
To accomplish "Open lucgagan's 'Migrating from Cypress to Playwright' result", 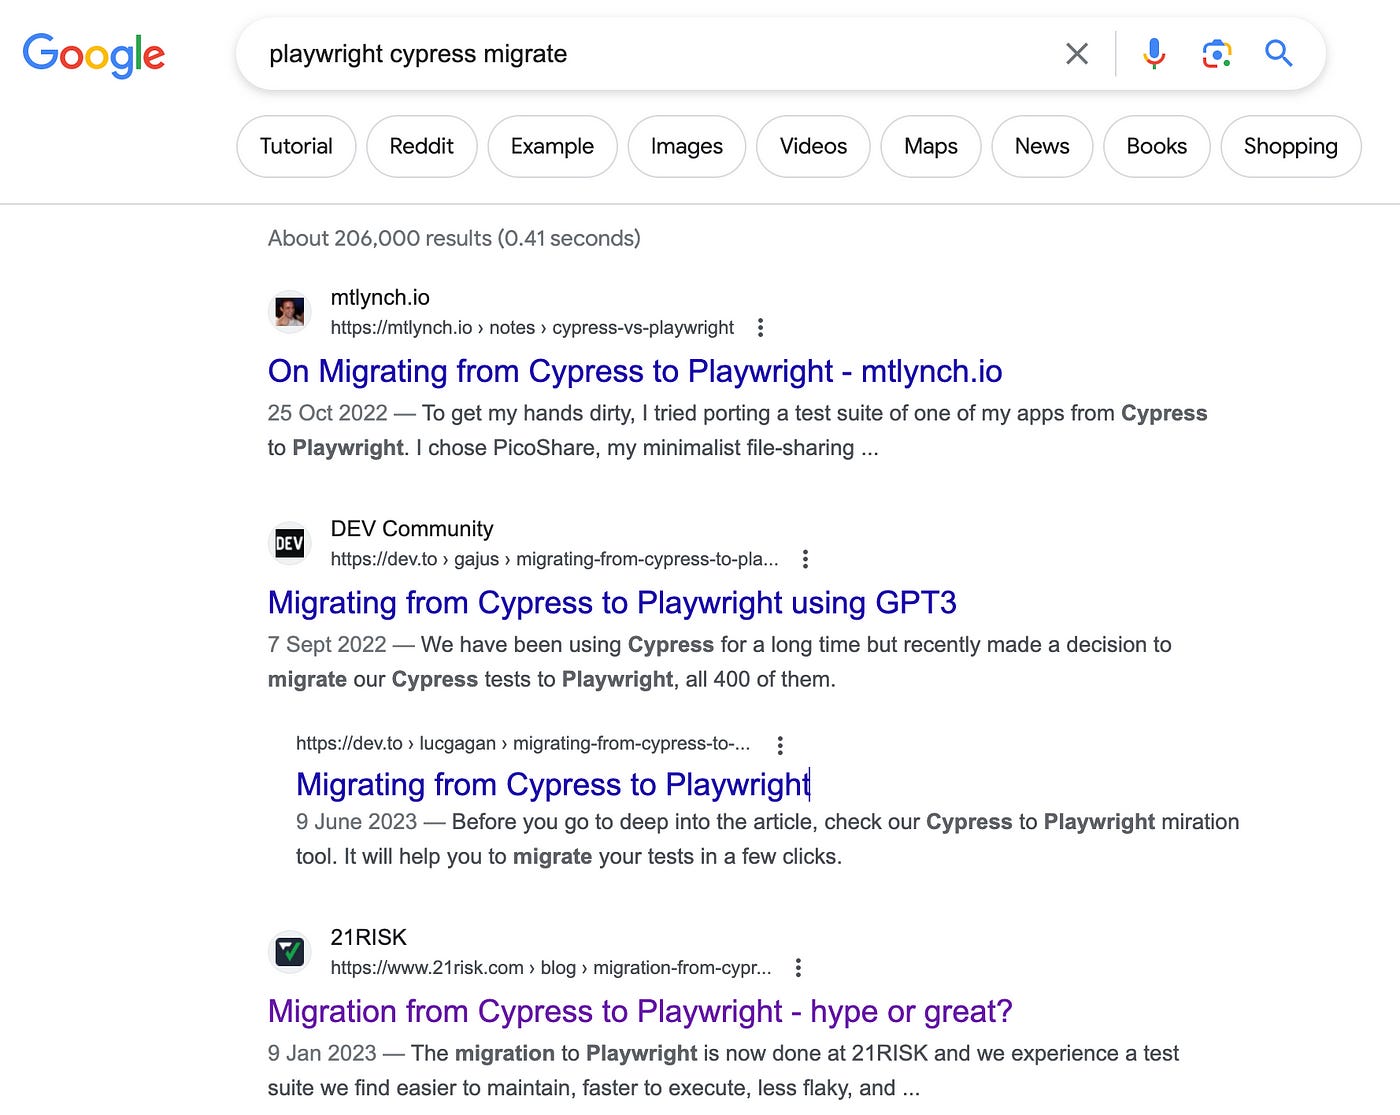I will pos(553,785).
